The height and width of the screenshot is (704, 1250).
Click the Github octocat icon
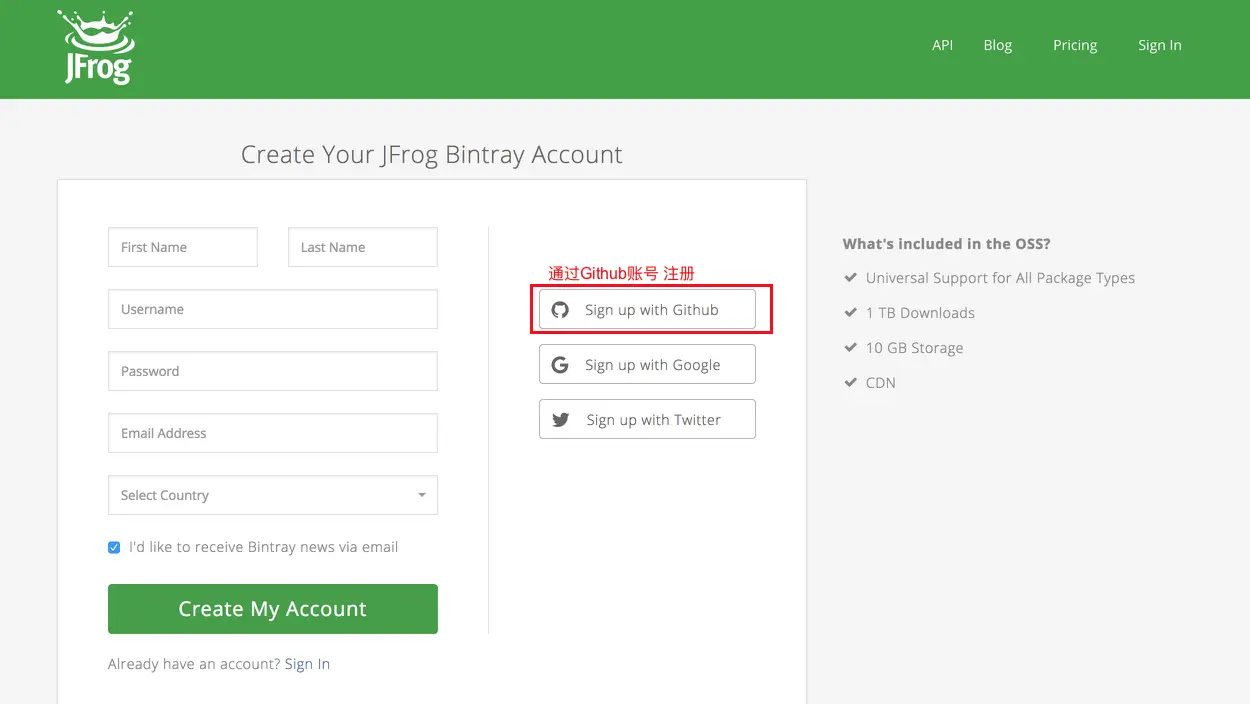coord(560,310)
